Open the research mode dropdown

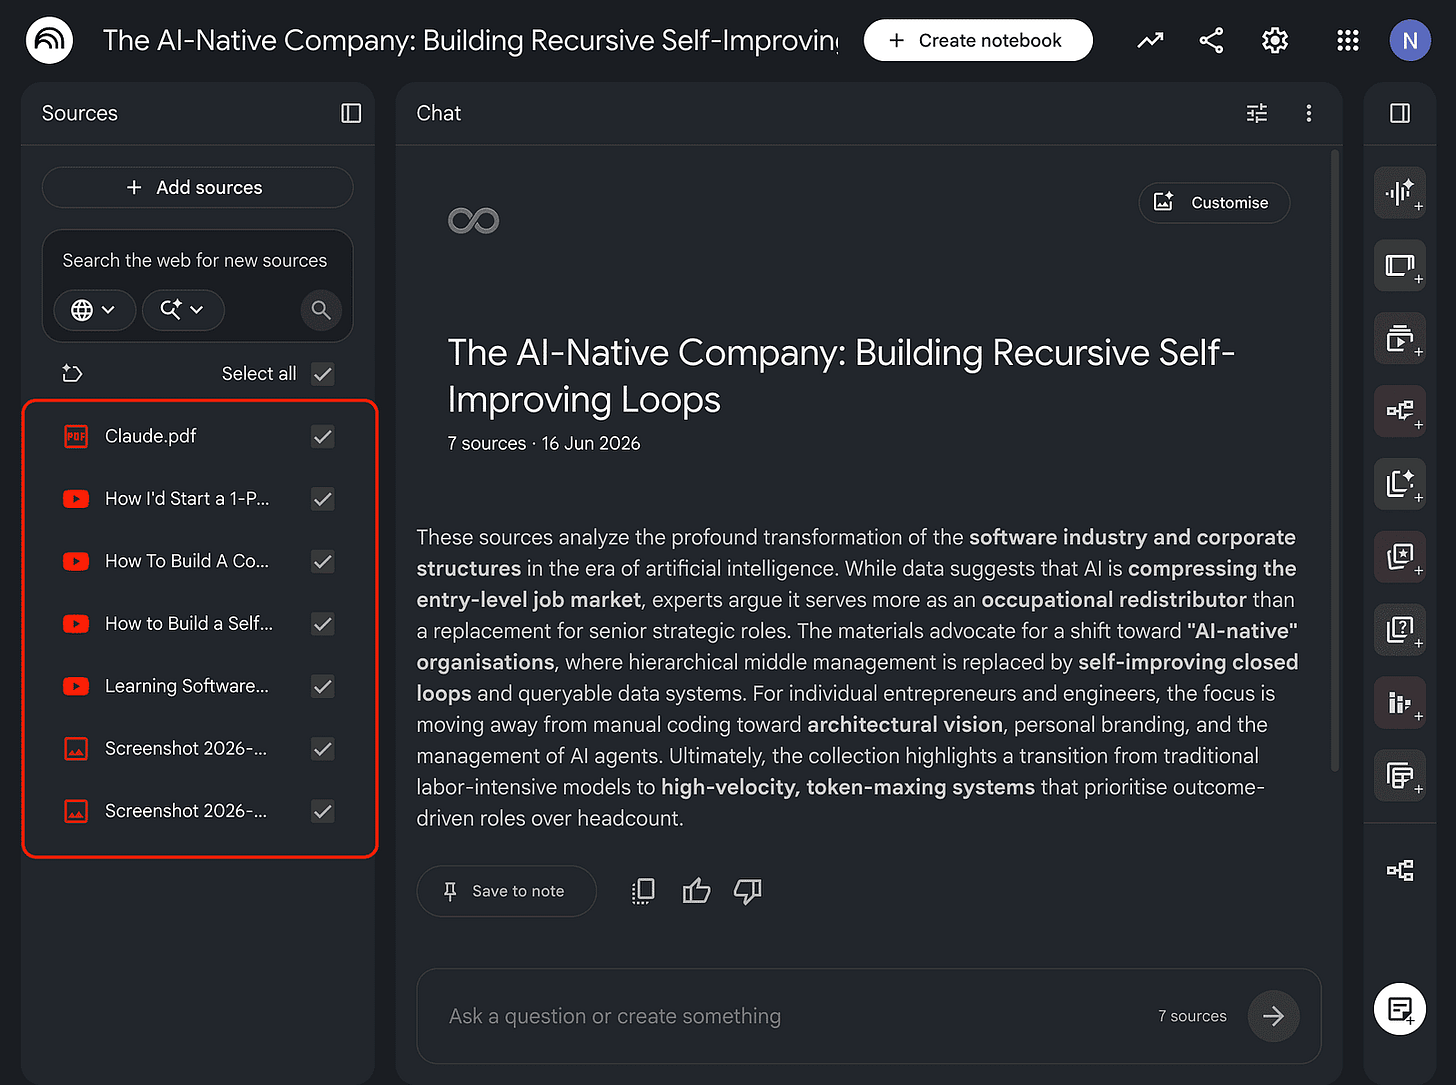point(183,310)
